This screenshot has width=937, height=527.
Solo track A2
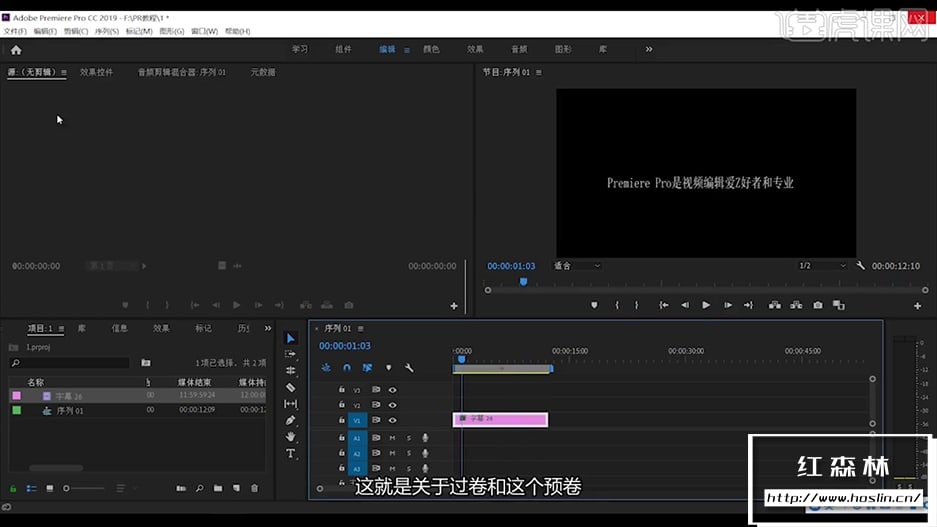tap(409, 454)
